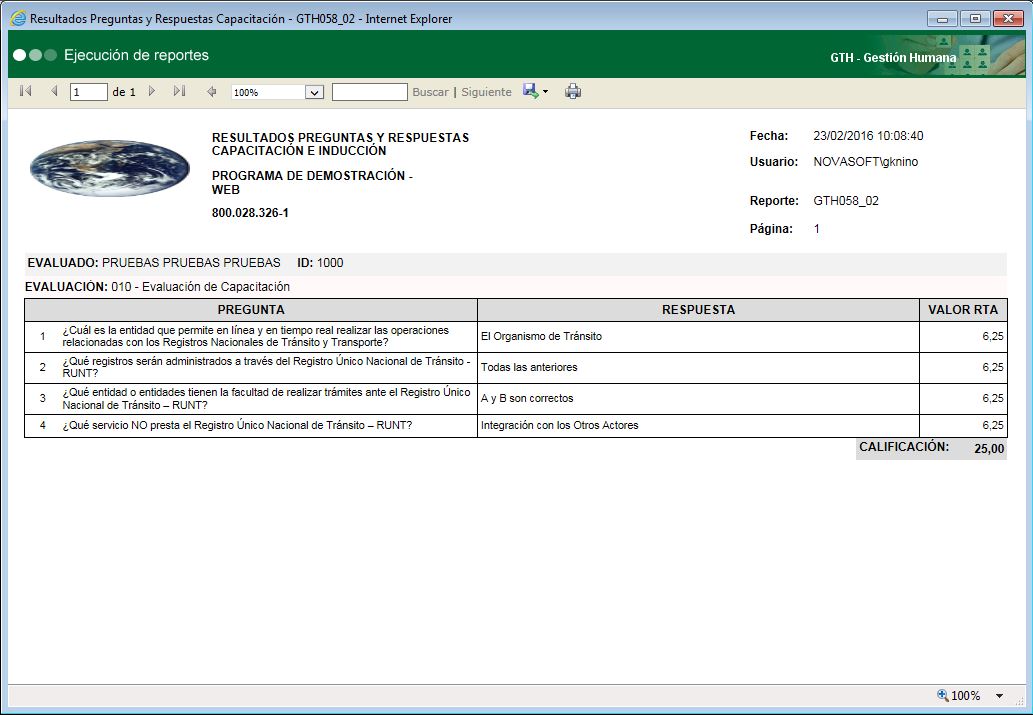This screenshot has height=715, width=1033.
Task: Click the NIT 800.028.326-1
Action: pyautogui.click(x=250, y=213)
